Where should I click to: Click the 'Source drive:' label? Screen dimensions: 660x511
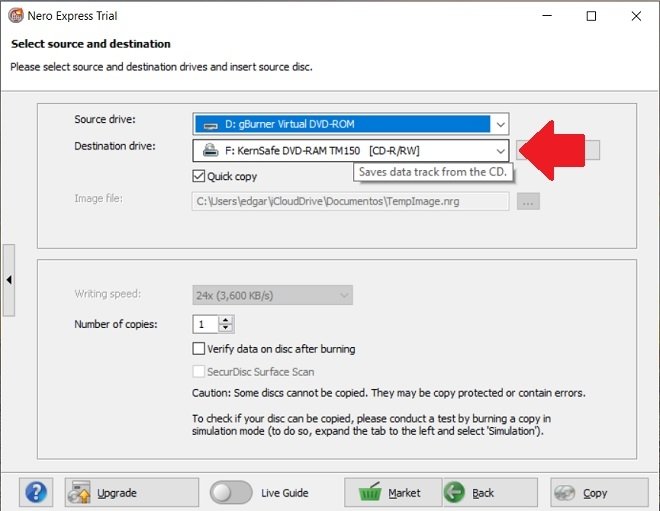coord(105,119)
